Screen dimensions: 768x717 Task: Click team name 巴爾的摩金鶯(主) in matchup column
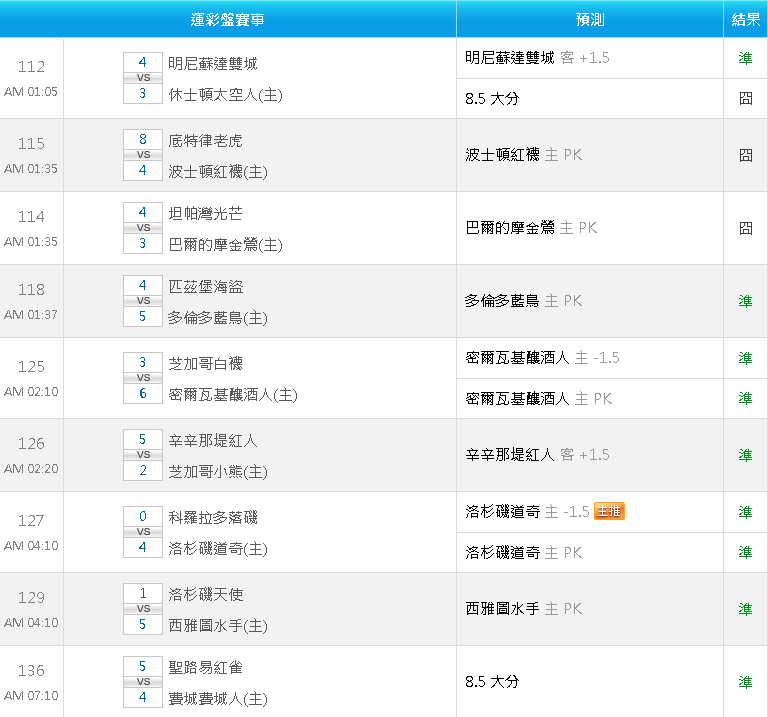(225, 244)
